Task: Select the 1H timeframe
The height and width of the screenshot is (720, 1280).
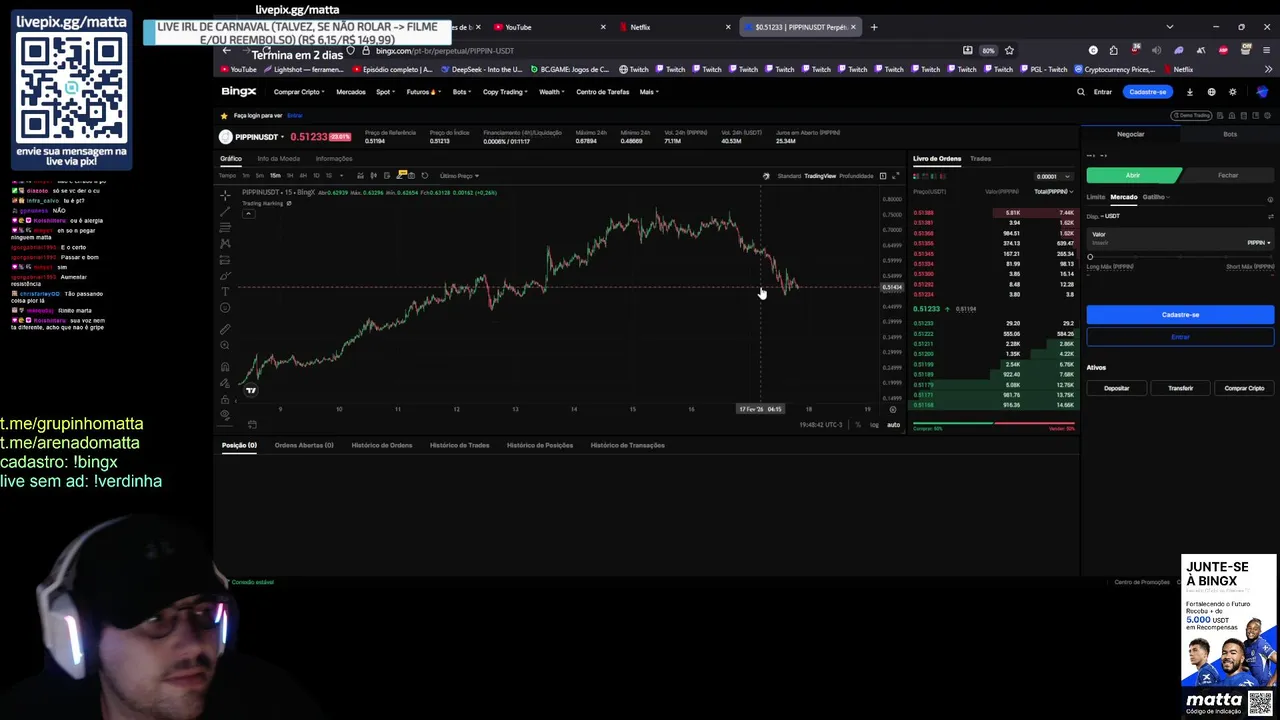Action: coord(290,176)
